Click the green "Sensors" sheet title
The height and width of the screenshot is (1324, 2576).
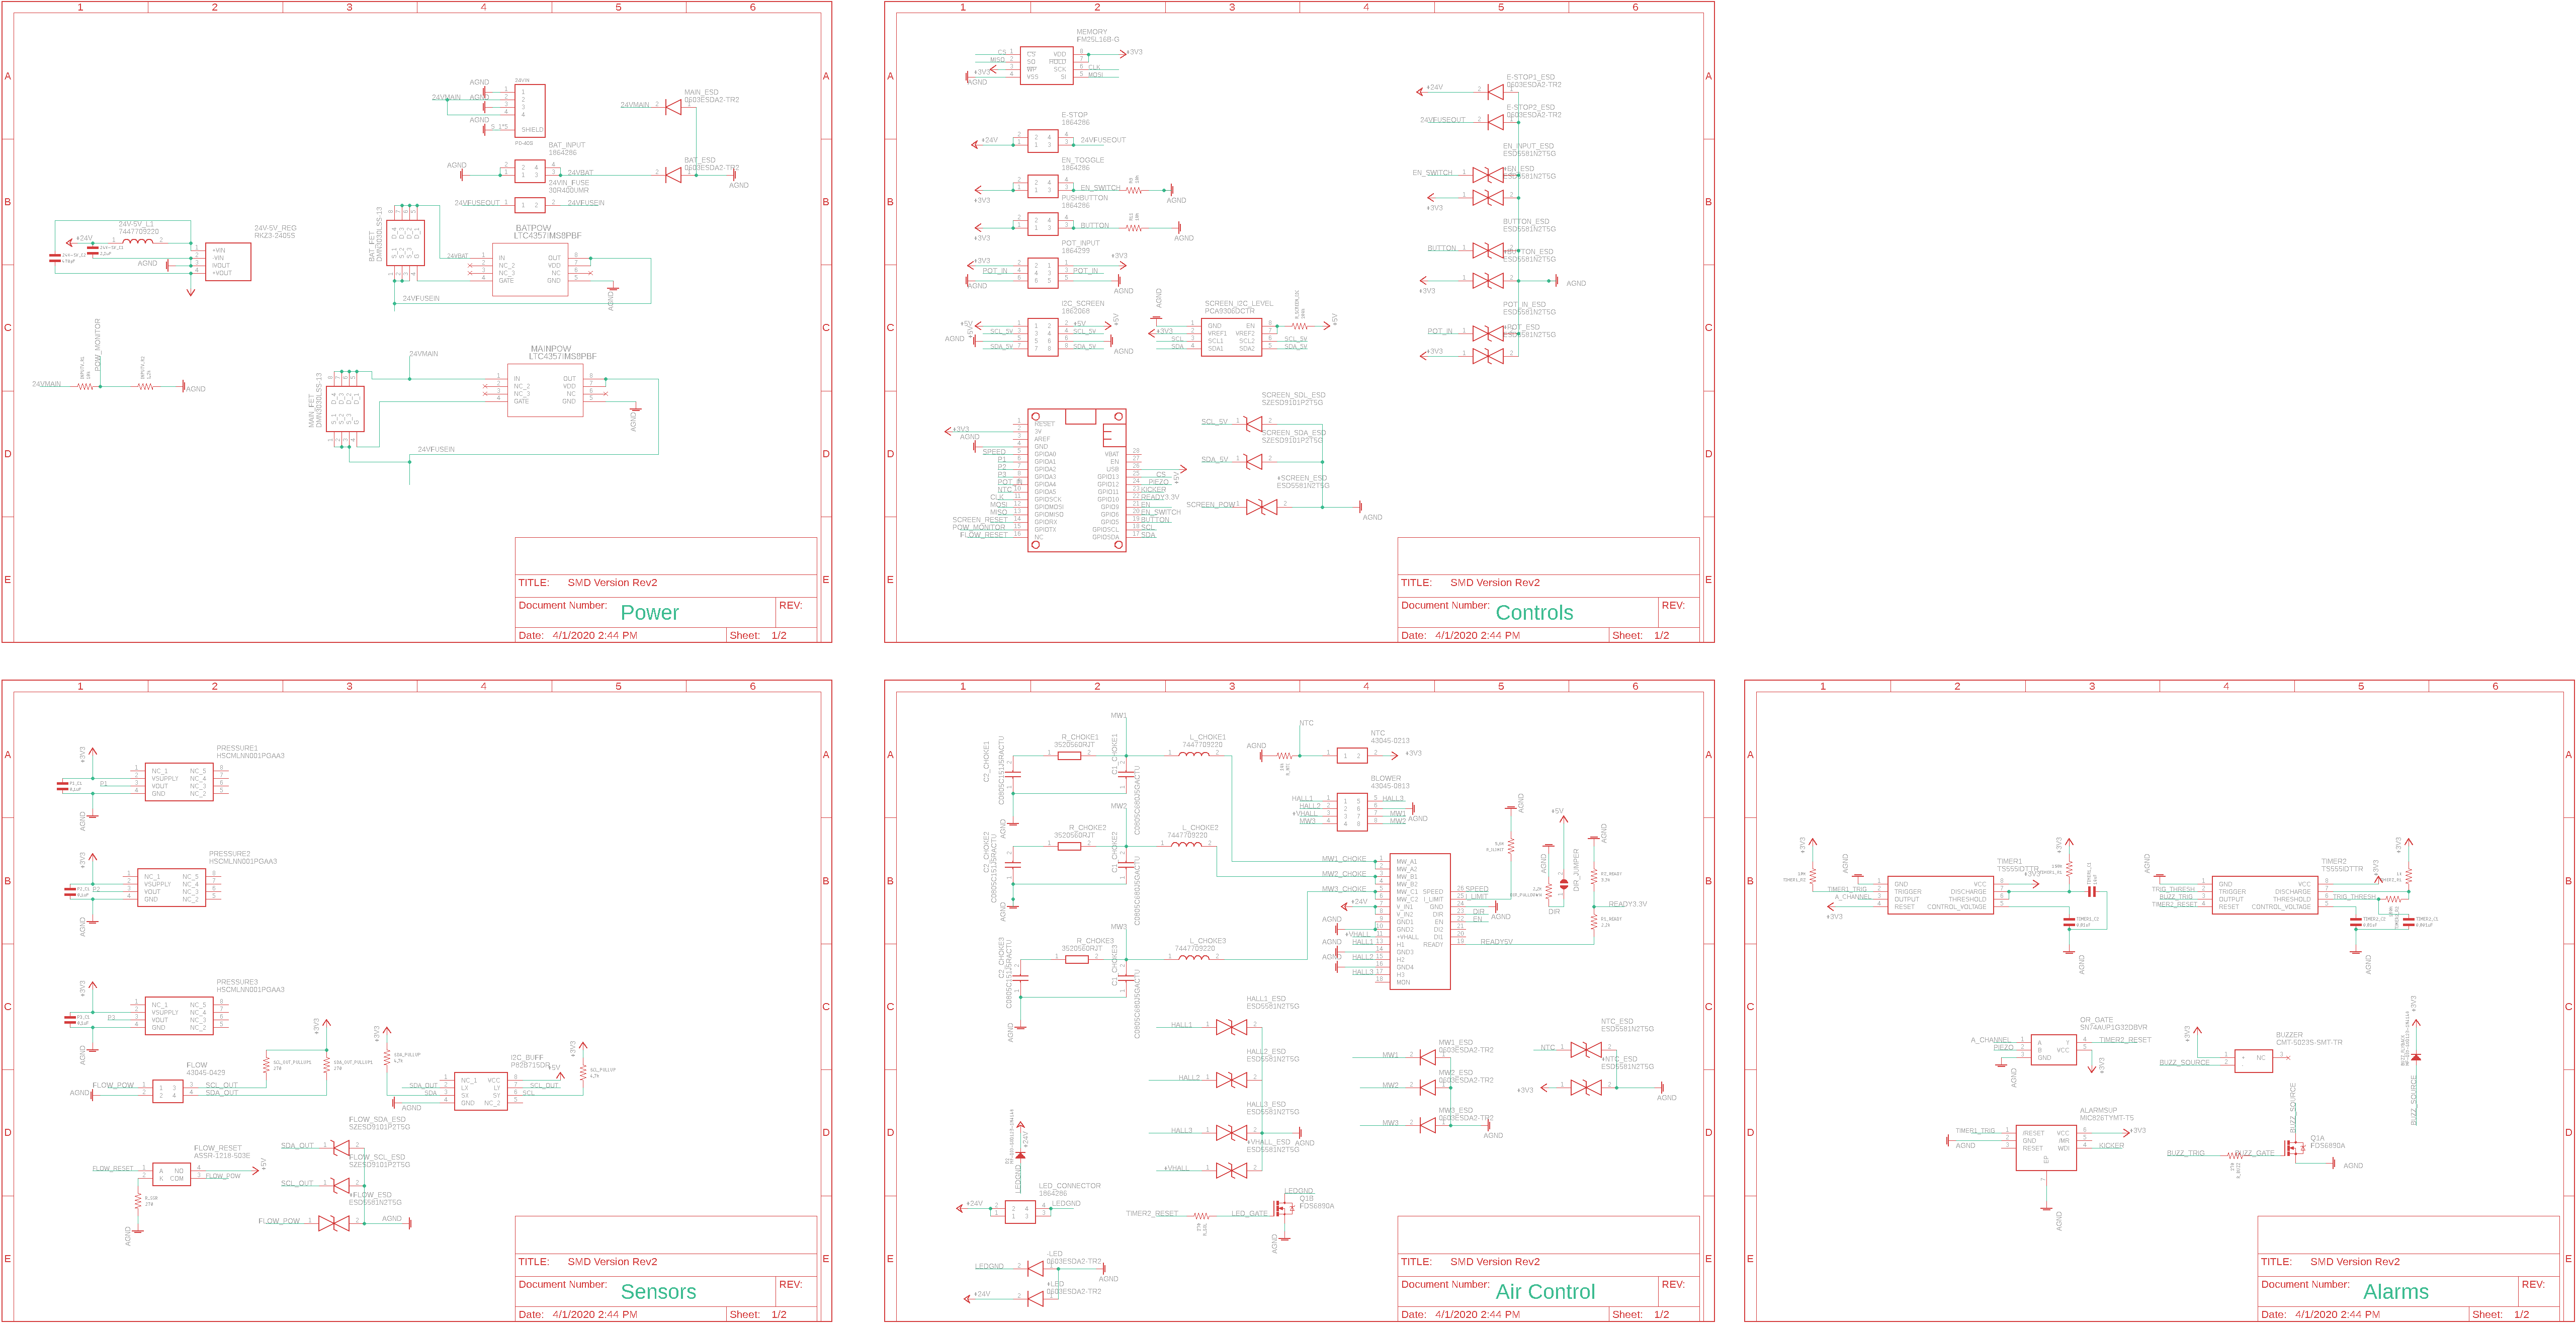658,1292
